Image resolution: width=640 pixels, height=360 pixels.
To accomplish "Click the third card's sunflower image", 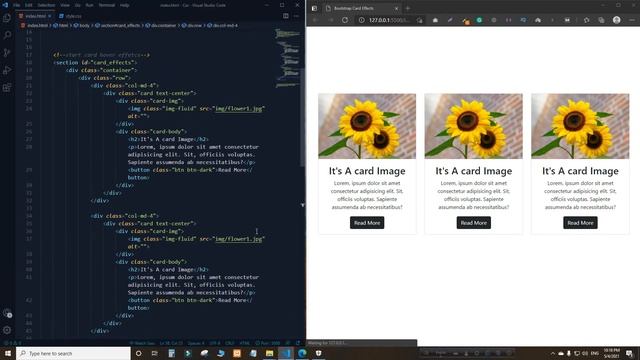I will [580, 126].
